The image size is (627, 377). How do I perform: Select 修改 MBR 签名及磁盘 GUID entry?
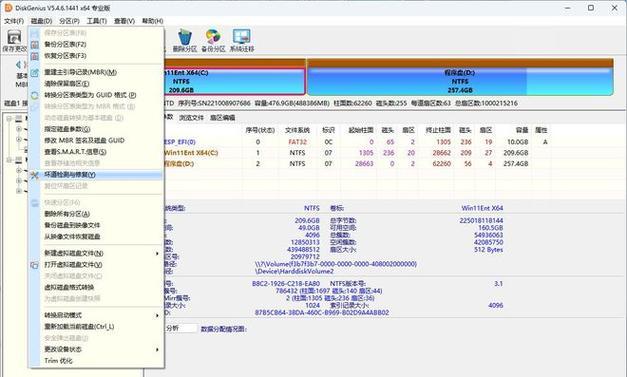point(96,140)
